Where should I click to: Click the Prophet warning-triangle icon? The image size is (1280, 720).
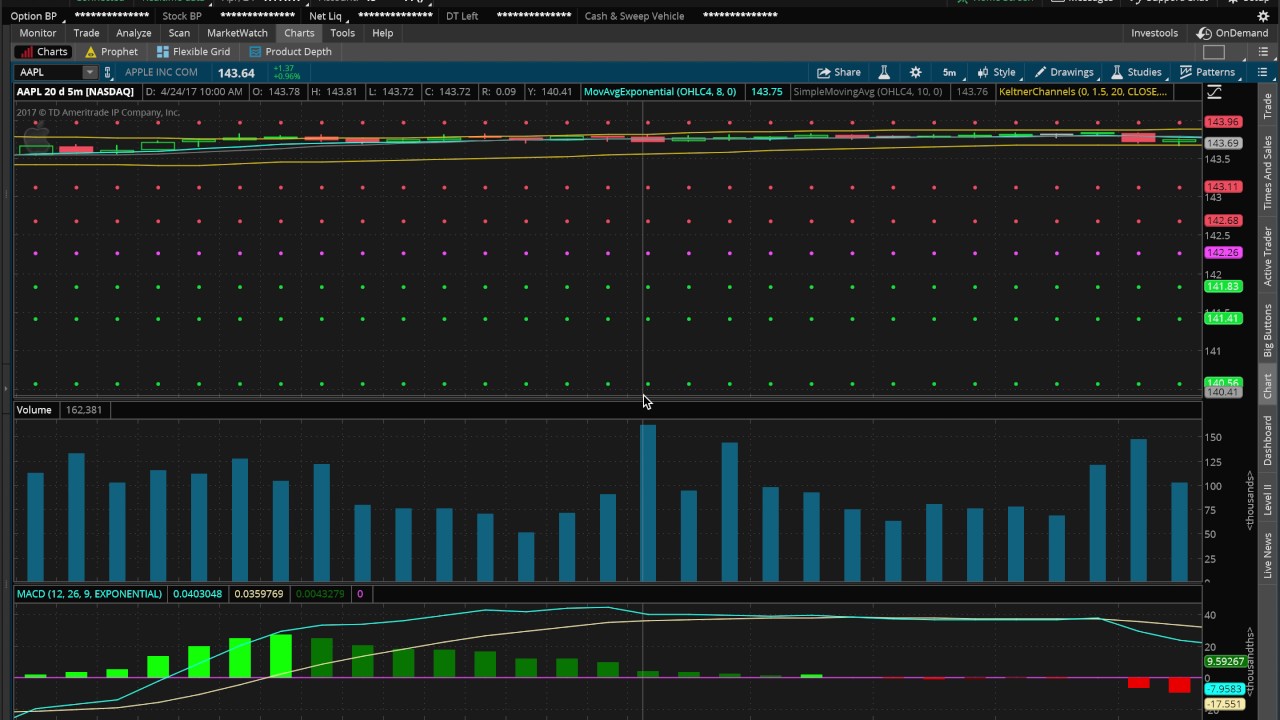point(91,52)
